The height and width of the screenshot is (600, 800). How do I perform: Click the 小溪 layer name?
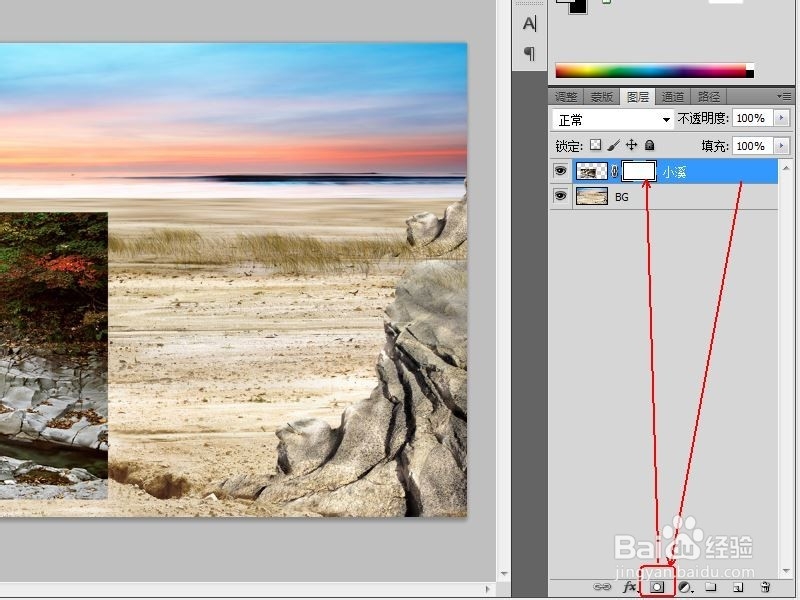[674, 172]
